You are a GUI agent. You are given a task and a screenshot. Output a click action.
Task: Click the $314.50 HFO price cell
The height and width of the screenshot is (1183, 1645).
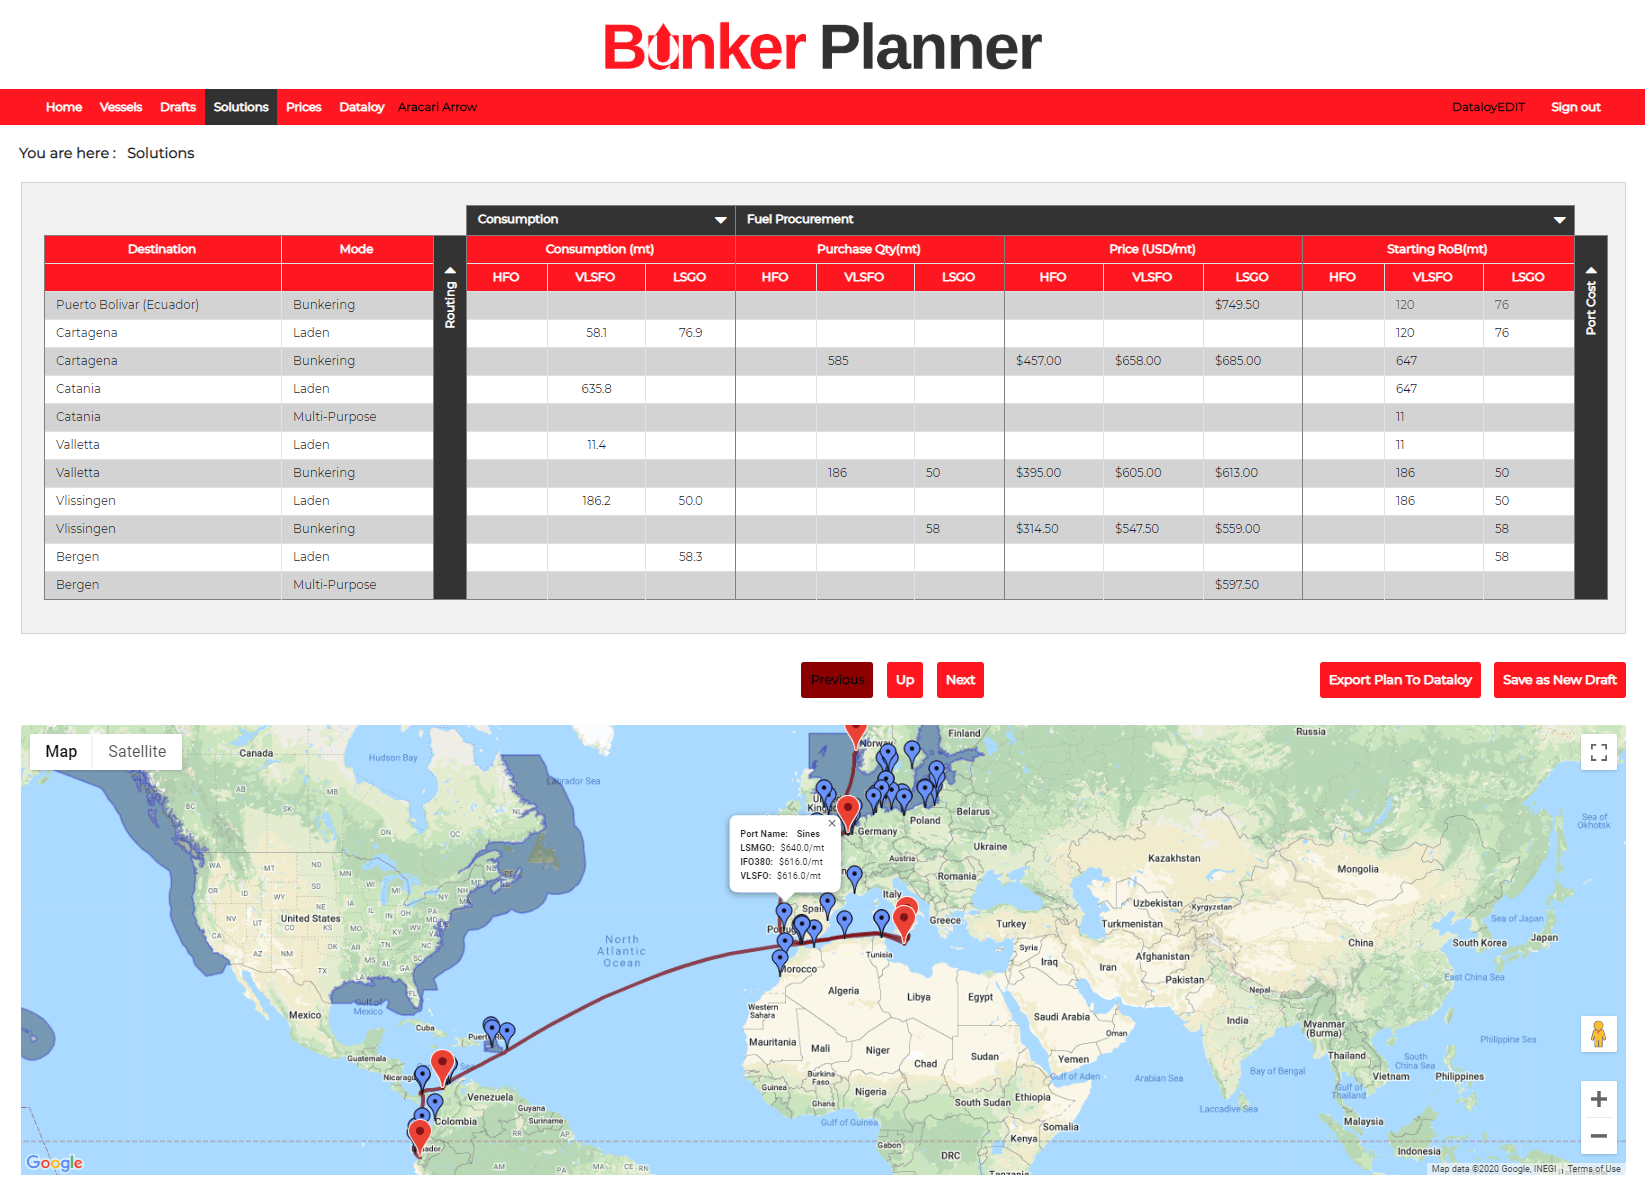coord(1053,529)
